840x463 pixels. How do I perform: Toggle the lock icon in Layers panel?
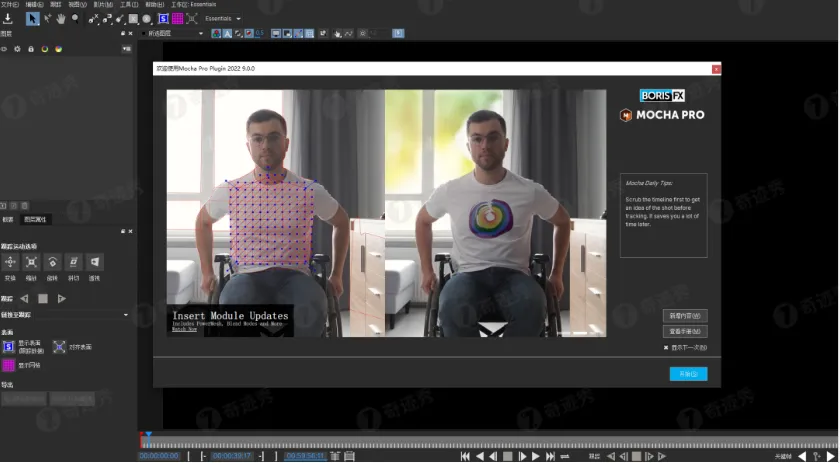pyautogui.click(x=31, y=49)
